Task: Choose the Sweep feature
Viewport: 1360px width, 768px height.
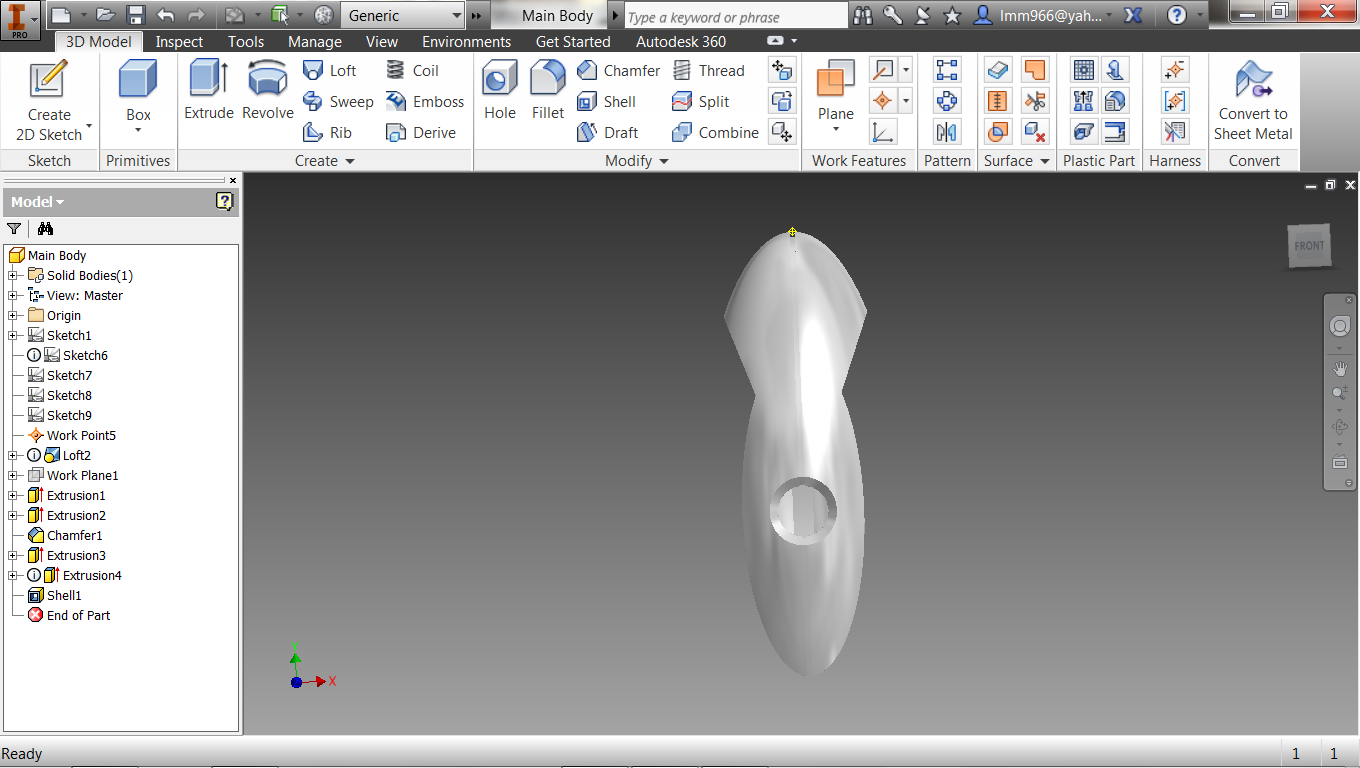Action: (x=338, y=101)
